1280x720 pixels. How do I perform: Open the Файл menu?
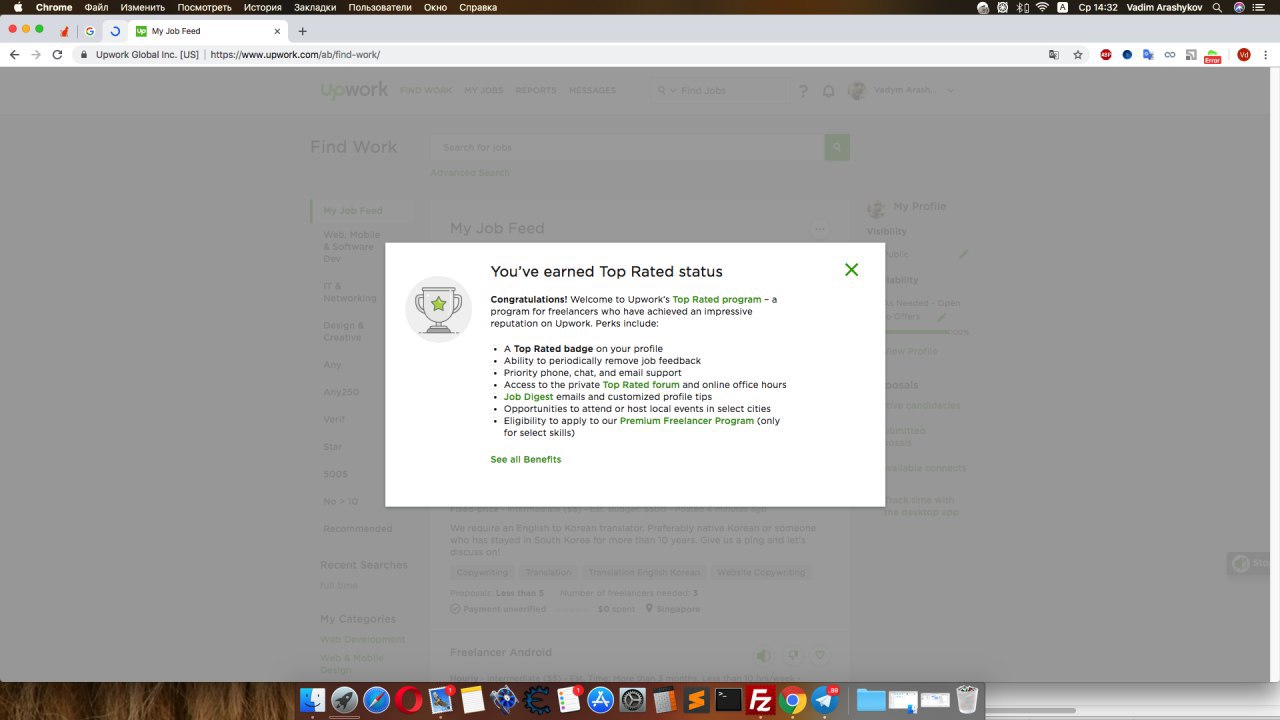point(96,7)
